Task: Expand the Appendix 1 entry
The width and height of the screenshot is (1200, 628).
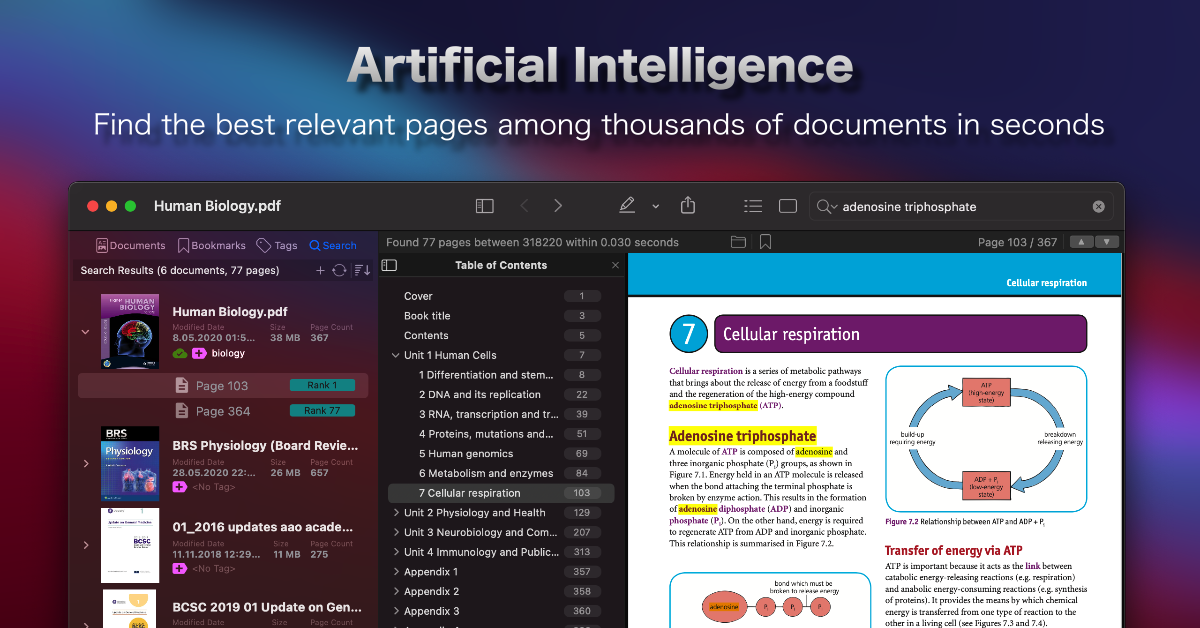Action: coord(396,572)
